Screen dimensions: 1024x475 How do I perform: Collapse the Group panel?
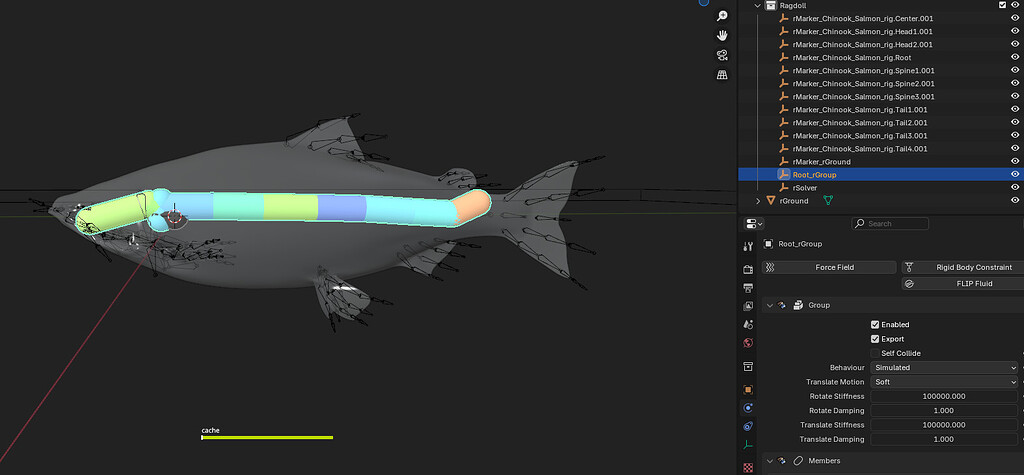click(768, 305)
